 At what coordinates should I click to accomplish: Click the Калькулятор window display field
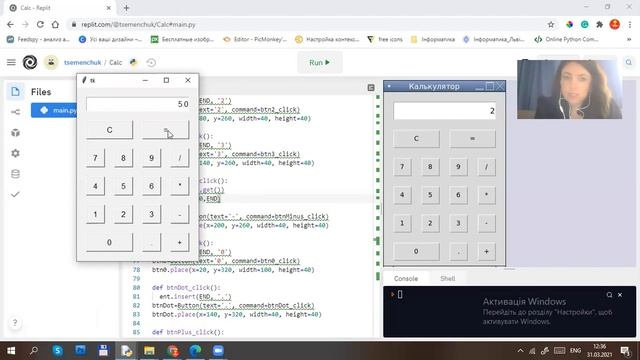pyautogui.click(x=444, y=111)
